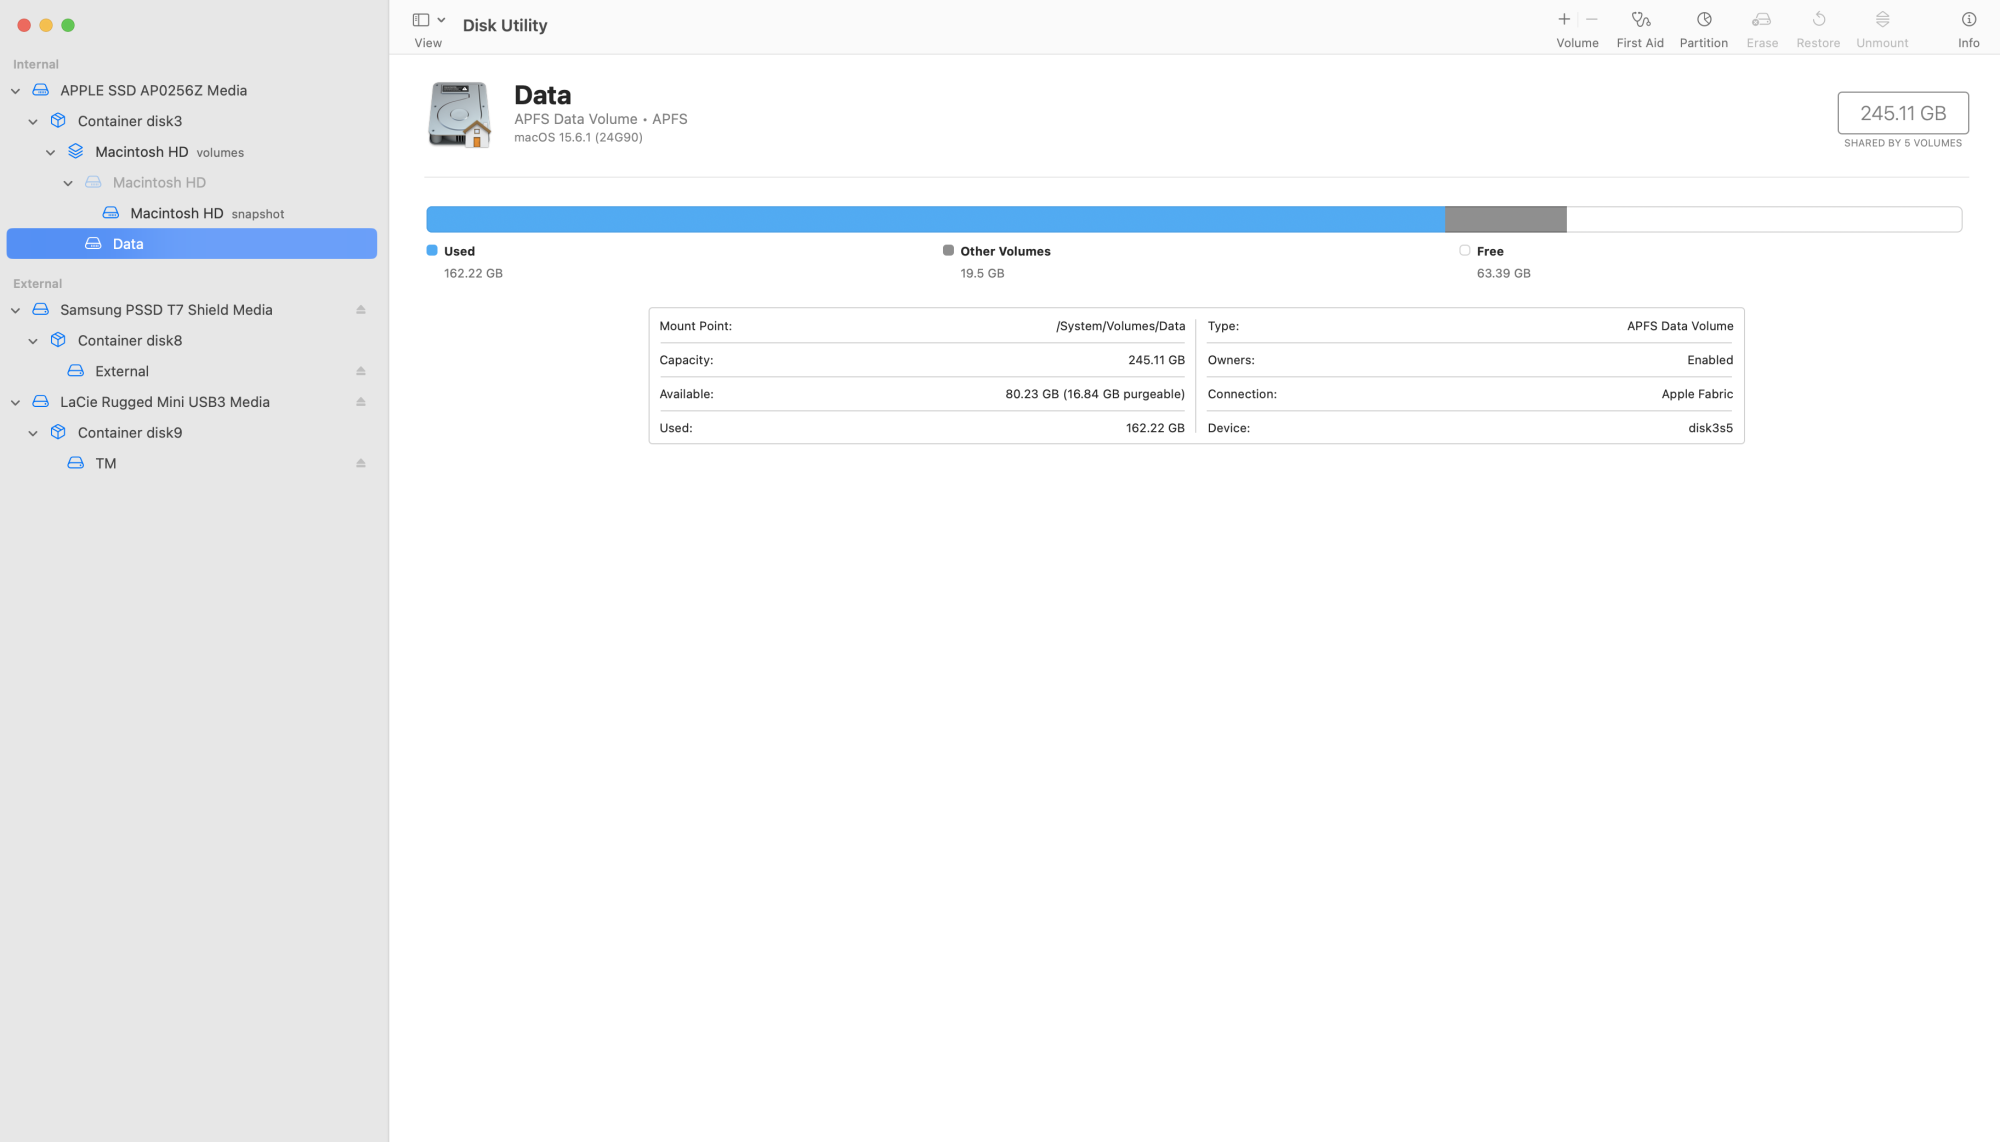Select the Macintosh HD snapshot item
This screenshot has width=2000, height=1142.
coord(177,213)
